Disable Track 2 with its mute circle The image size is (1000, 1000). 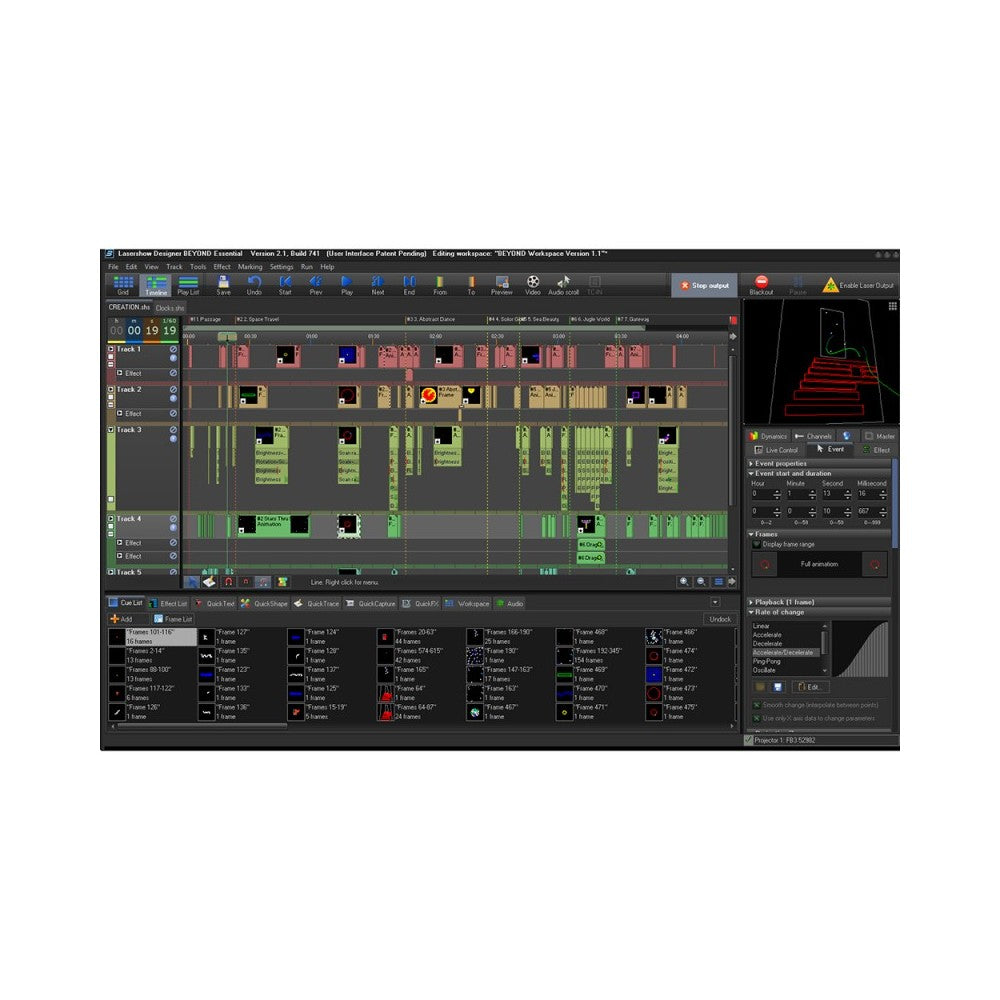click(x=173, y=390)
